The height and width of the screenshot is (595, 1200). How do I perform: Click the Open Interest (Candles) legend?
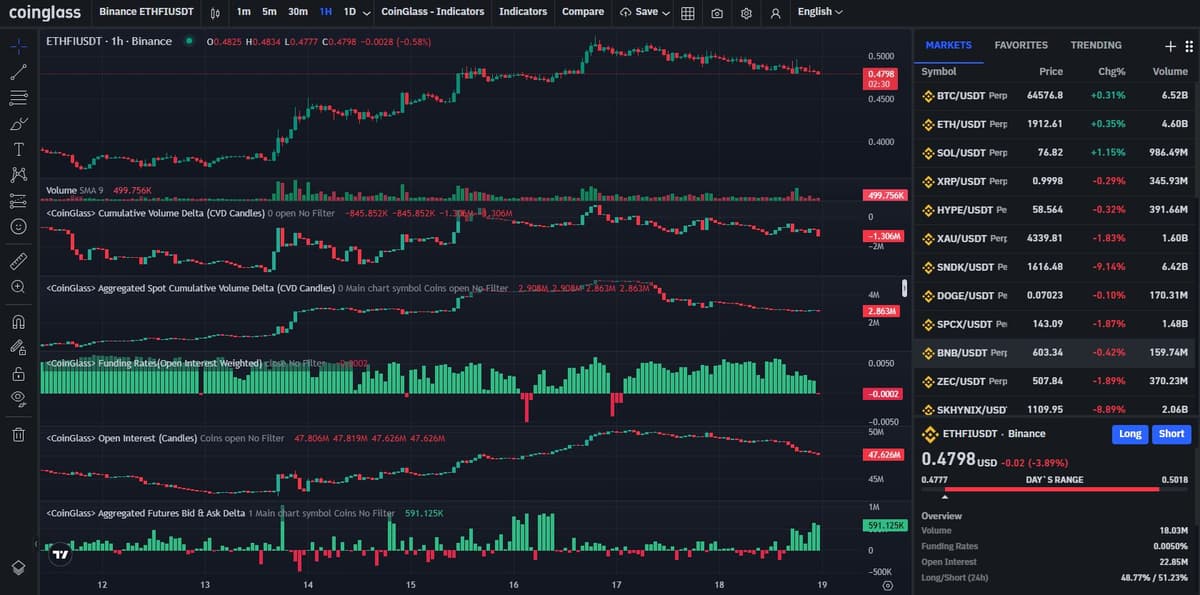point(166,438)
